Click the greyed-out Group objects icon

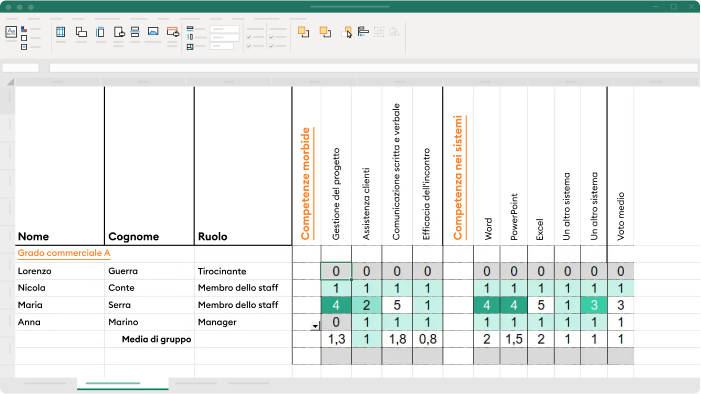click(x=379, y=32)
